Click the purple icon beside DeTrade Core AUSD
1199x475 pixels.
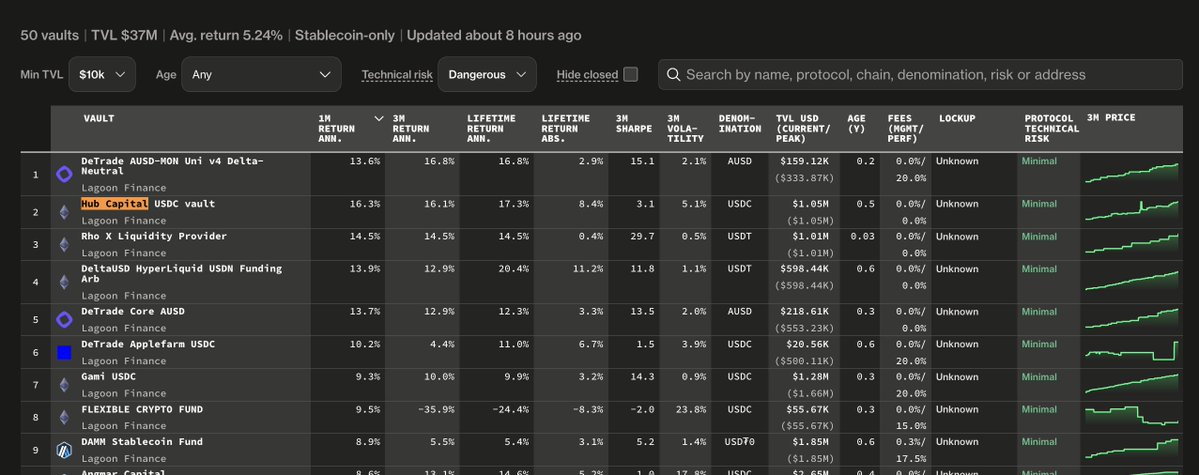click(x=64, y=320)
